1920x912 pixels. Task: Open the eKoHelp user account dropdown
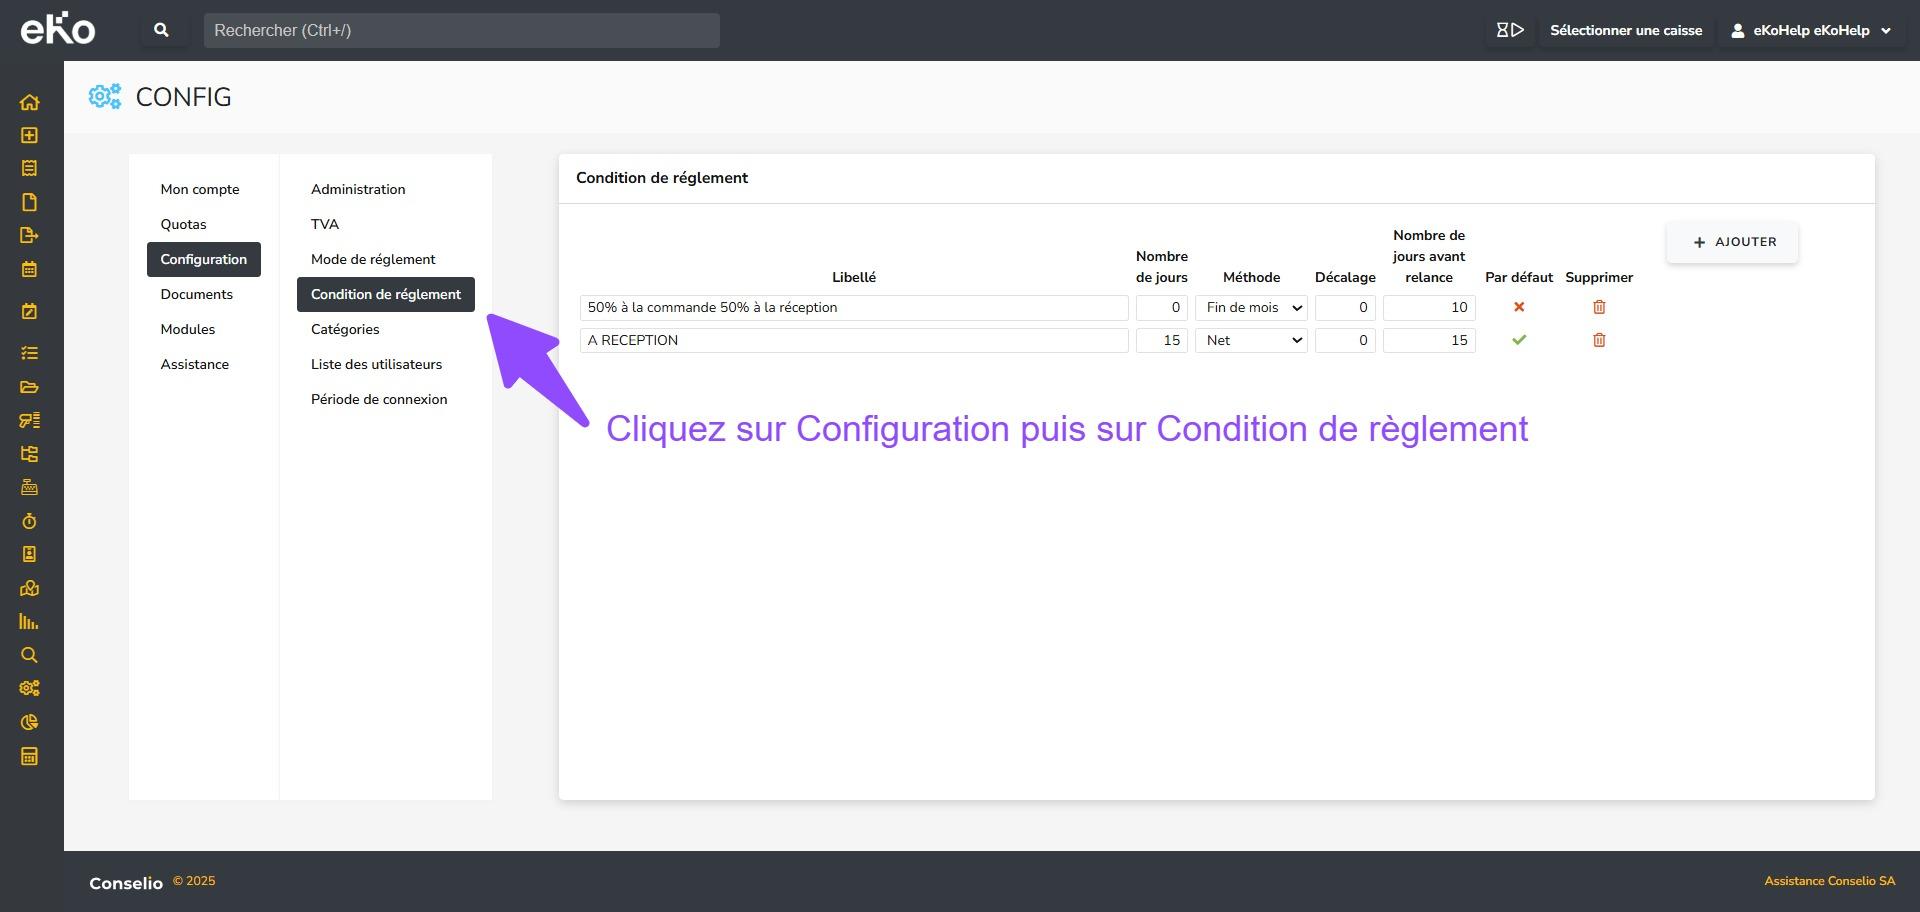click(1810, 30)
